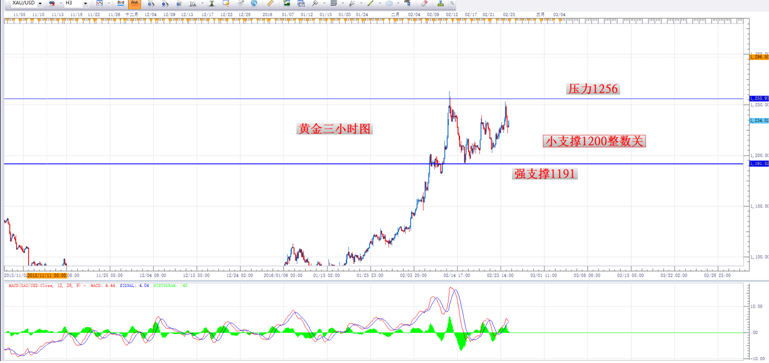Click the 12/04 08:00 time axis label

154,276
